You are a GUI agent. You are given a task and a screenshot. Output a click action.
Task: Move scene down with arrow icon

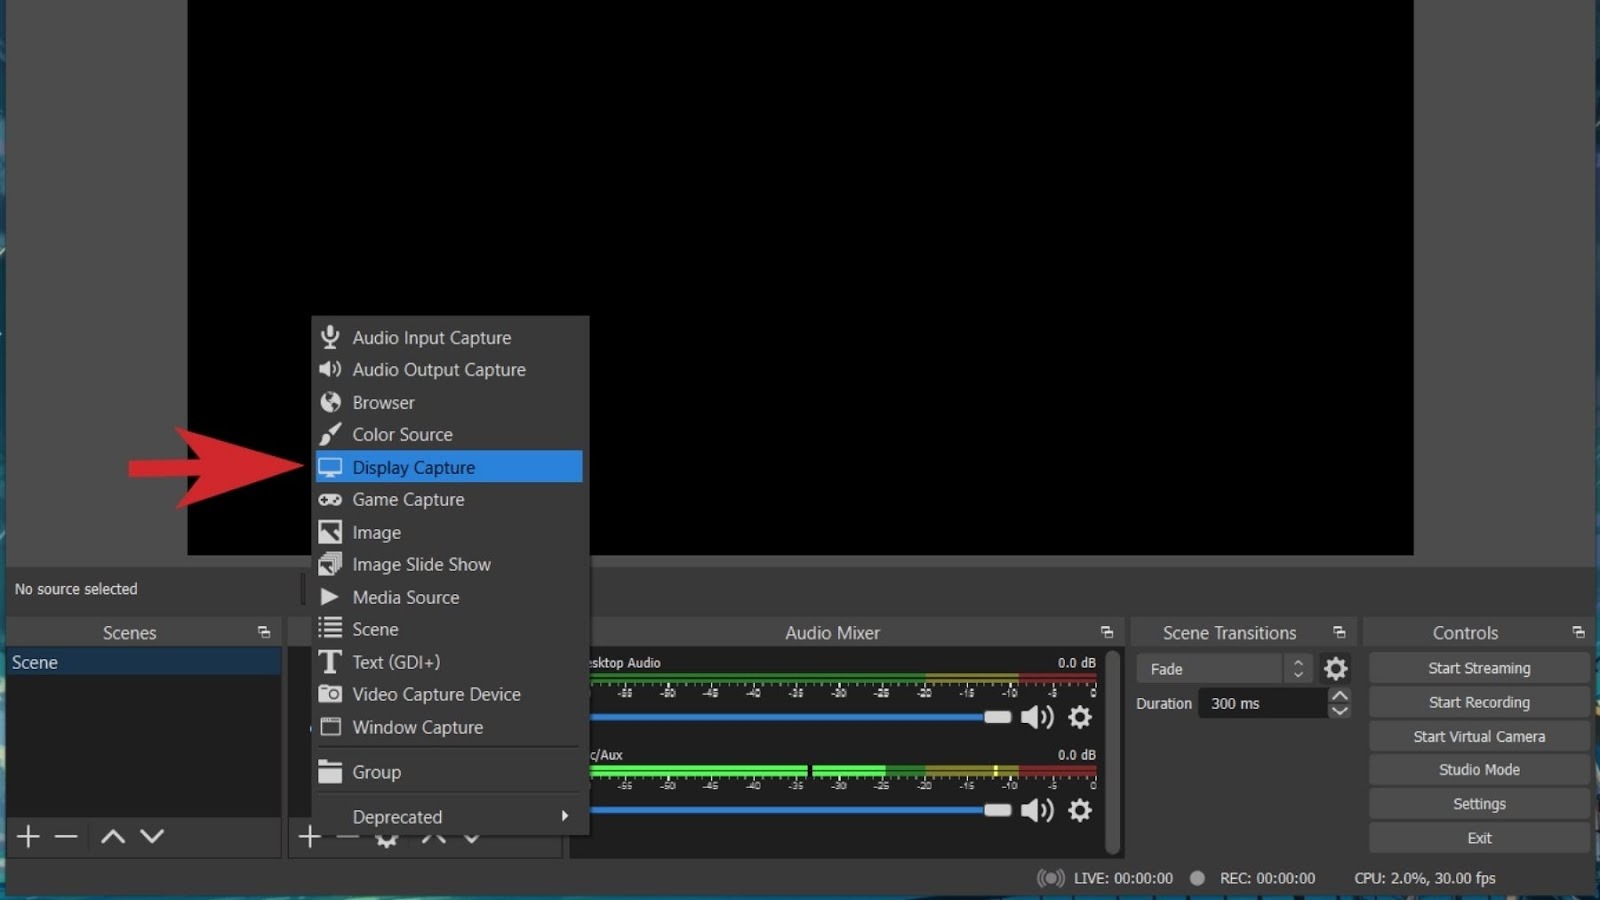(x=152, y=836)
